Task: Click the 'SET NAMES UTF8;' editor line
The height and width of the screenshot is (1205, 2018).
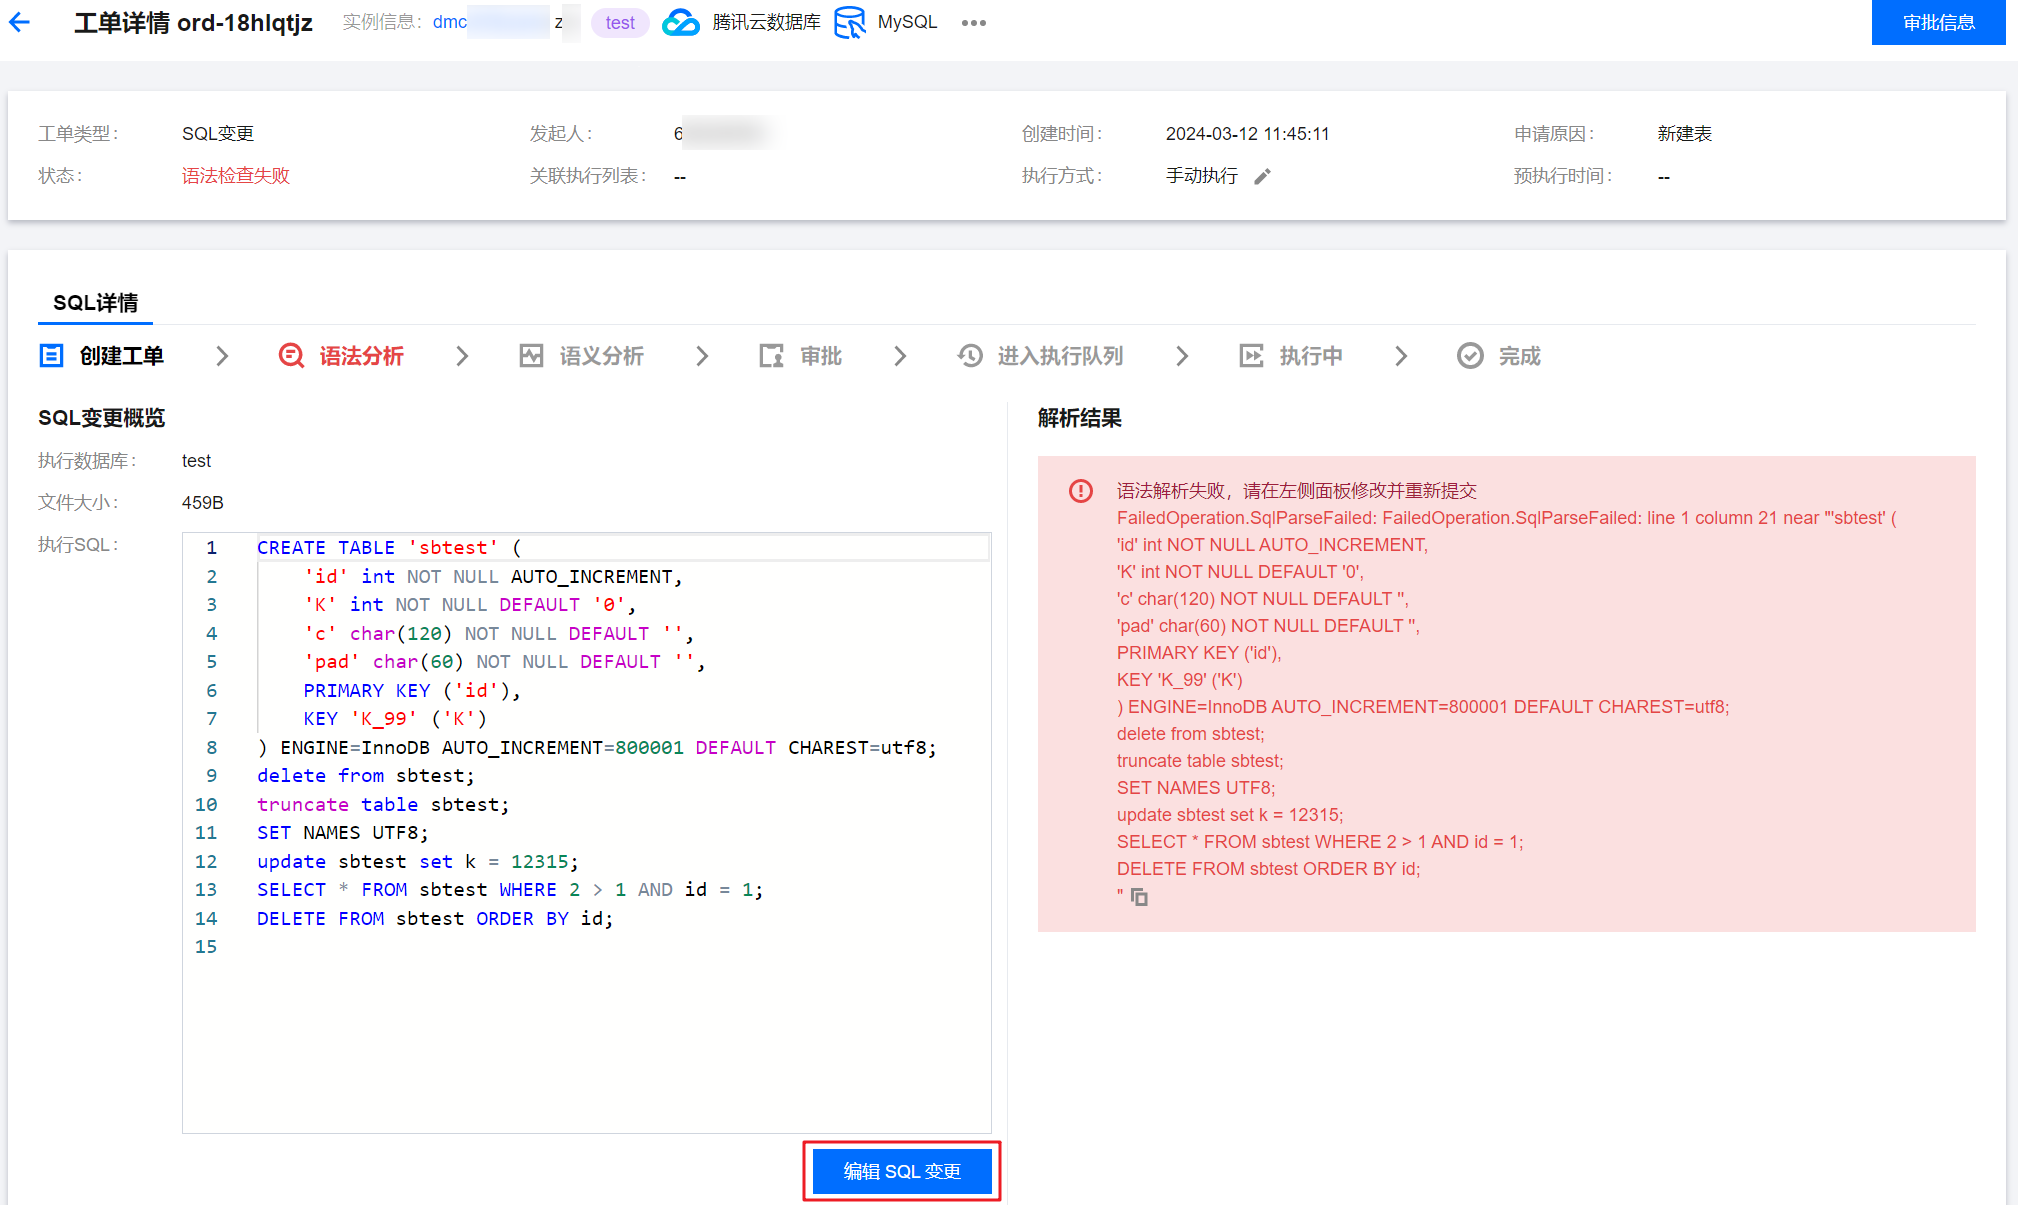Action: click(343, 833)
